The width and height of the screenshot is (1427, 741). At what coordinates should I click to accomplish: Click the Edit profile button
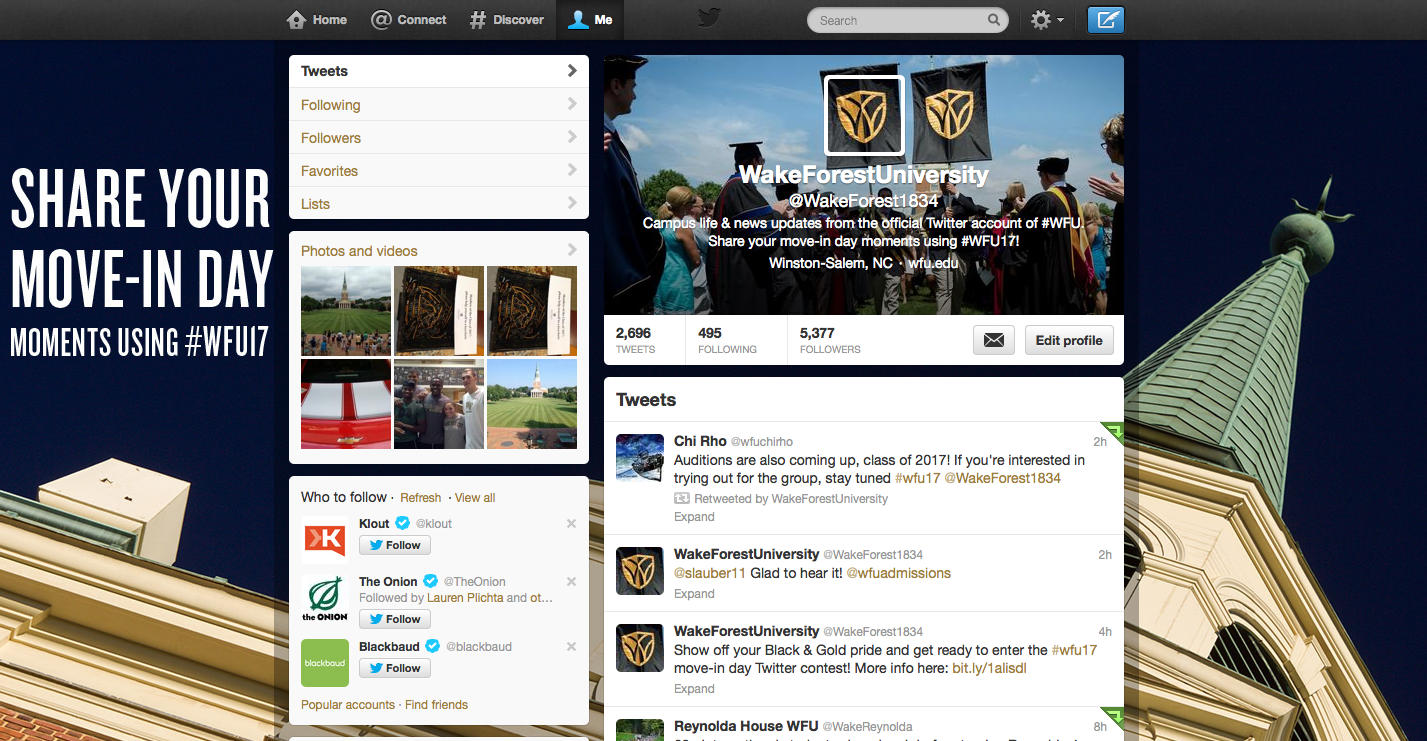(1068, 340)
